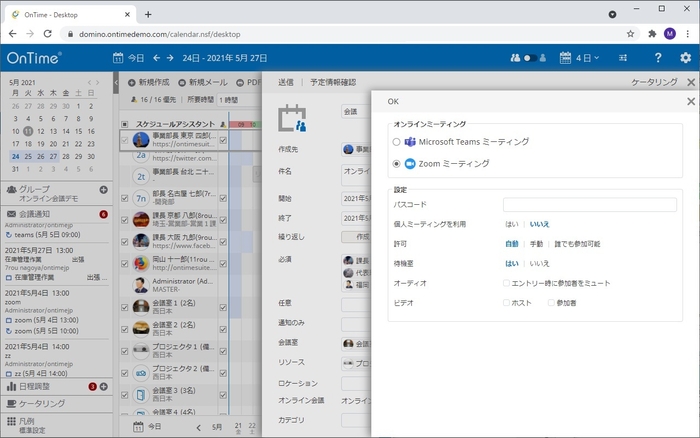The width and height of the screenshot is (700, 438).
Task: Toggle checkbox for 部長 名古屋 七郎
Action: click(x=125, y=198)
